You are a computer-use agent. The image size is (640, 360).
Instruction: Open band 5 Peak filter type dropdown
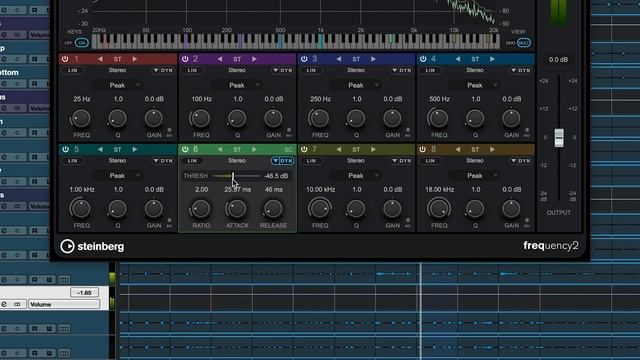coord(117,176)
